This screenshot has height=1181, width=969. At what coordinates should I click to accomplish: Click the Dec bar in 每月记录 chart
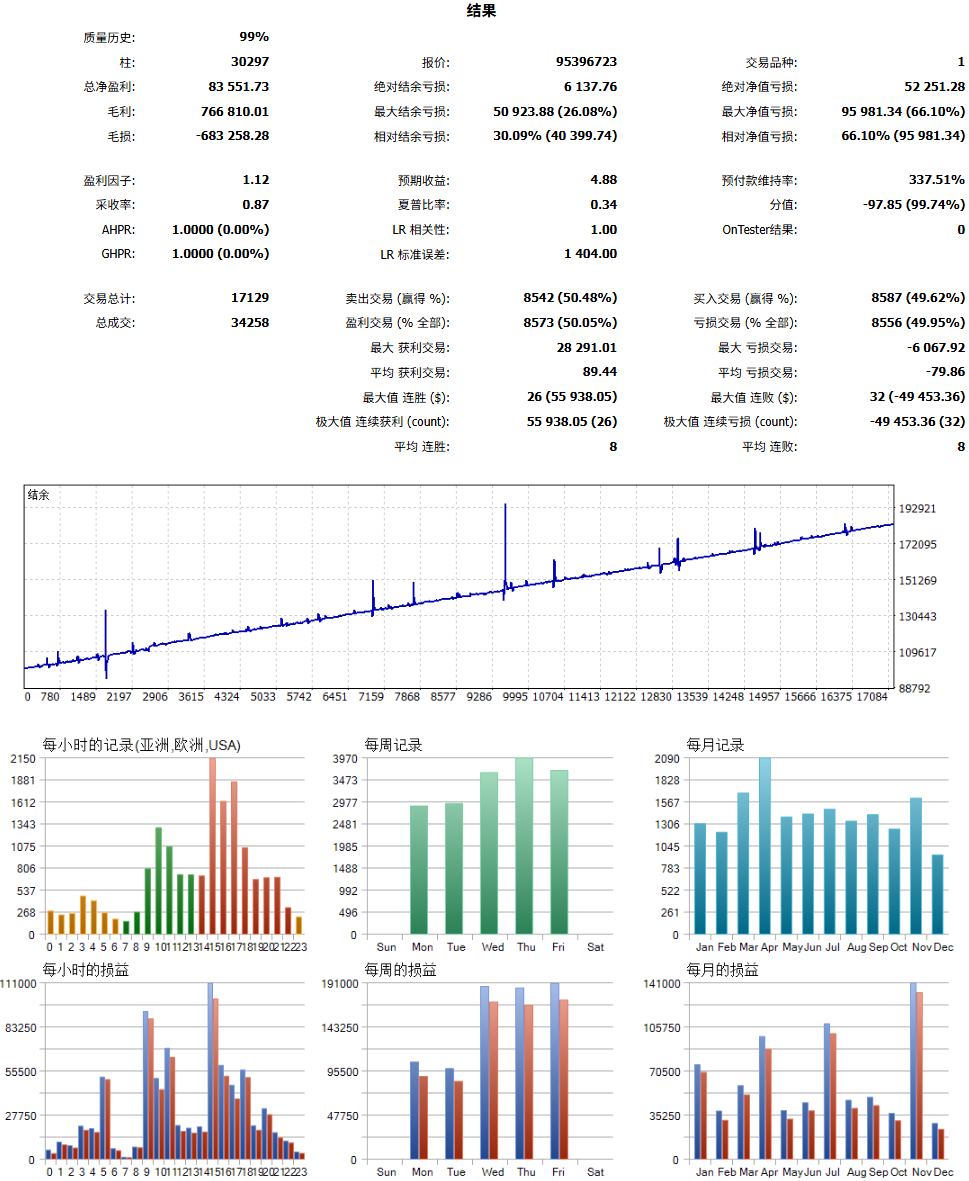point(937,895)
